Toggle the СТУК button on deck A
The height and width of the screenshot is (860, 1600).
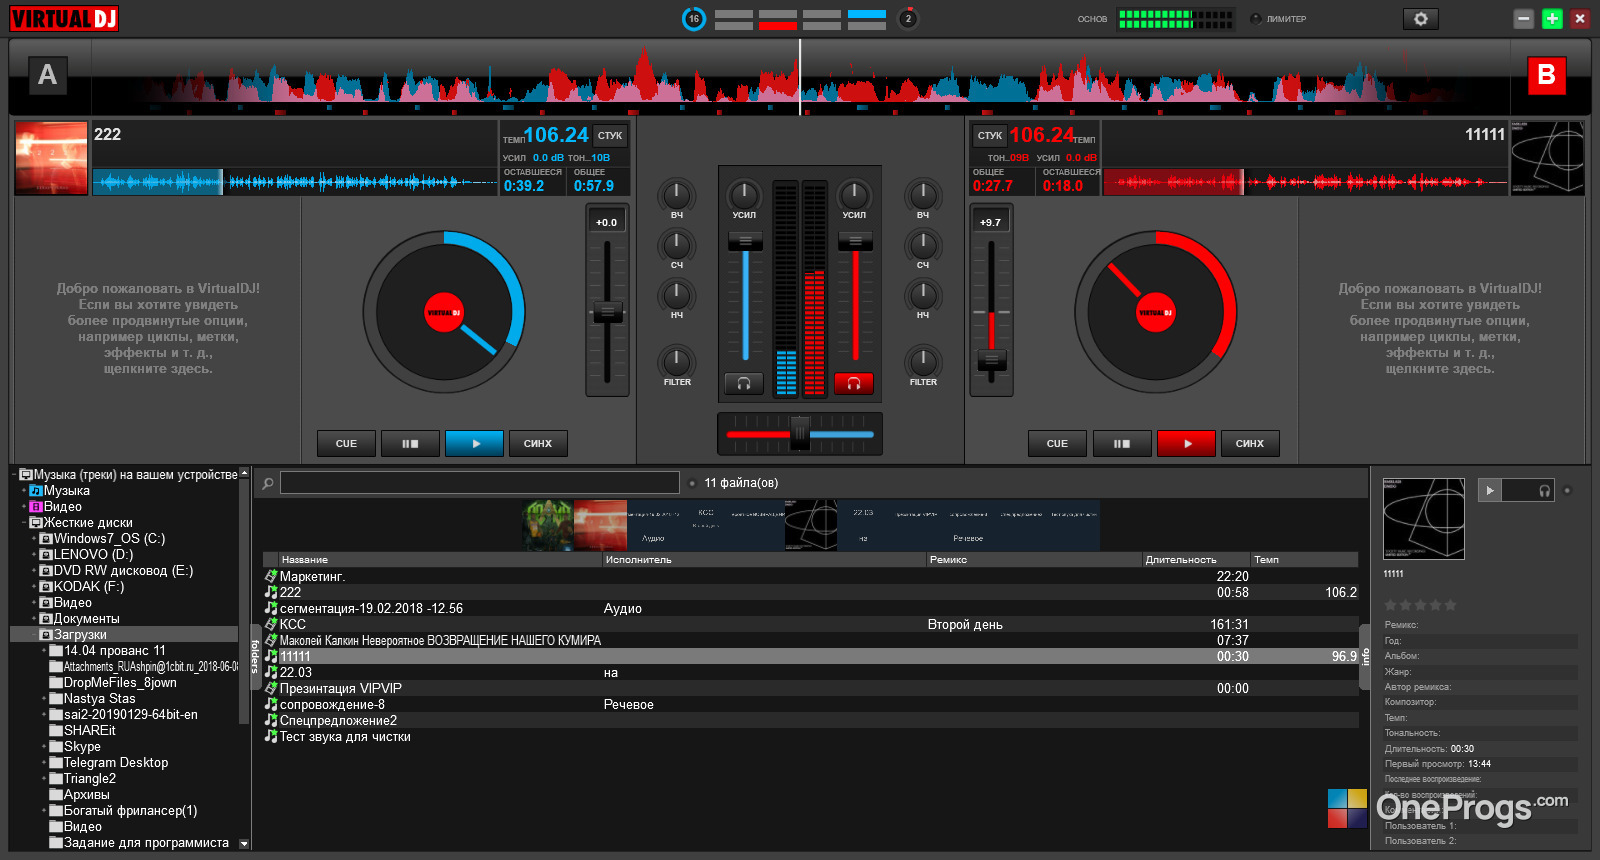click(x=610, y=135)
